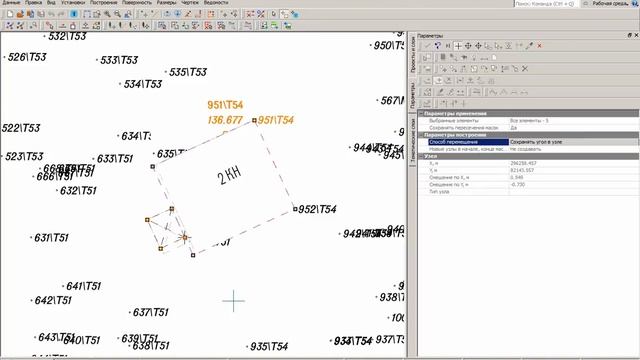
Task: Click the black X delete icon in third row
Action: tap(525, 69)
